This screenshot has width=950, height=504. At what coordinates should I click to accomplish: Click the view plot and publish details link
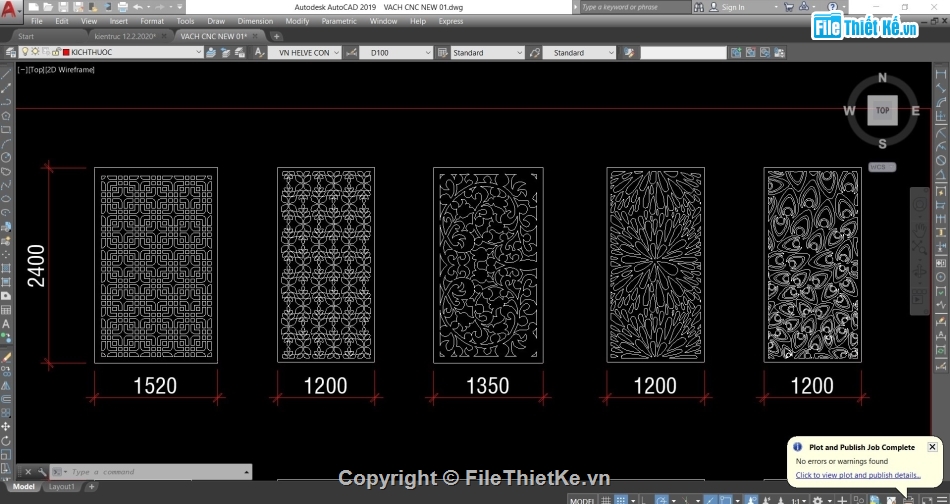pyautogui.click(x=858, y=475)
